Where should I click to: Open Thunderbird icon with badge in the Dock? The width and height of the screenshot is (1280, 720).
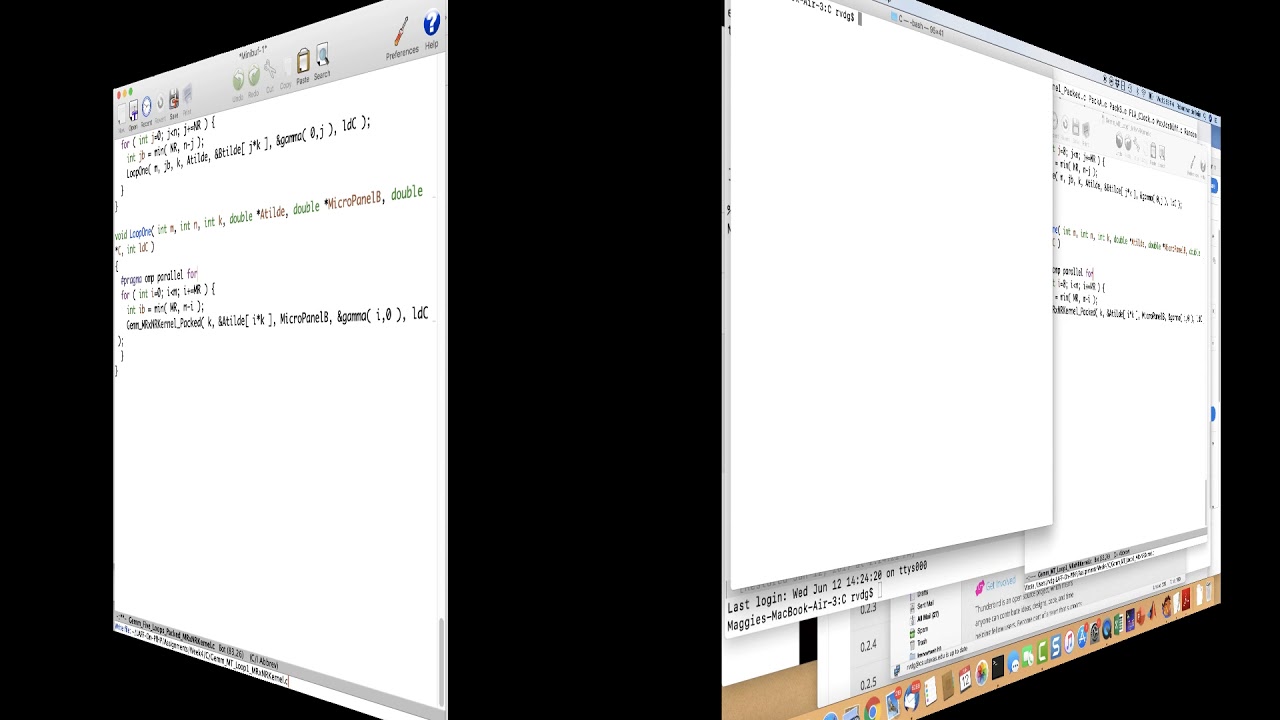[911, 697]
